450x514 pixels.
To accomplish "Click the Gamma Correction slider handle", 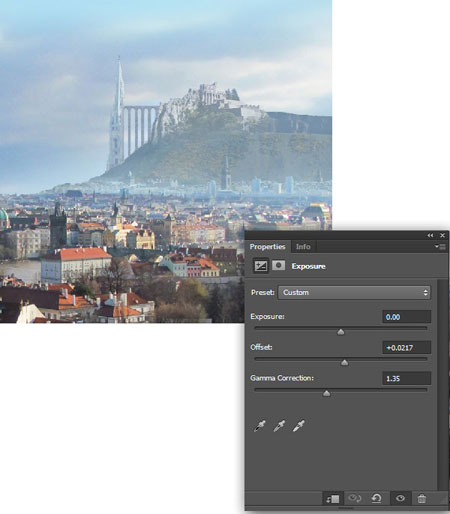I will [327, 394].
